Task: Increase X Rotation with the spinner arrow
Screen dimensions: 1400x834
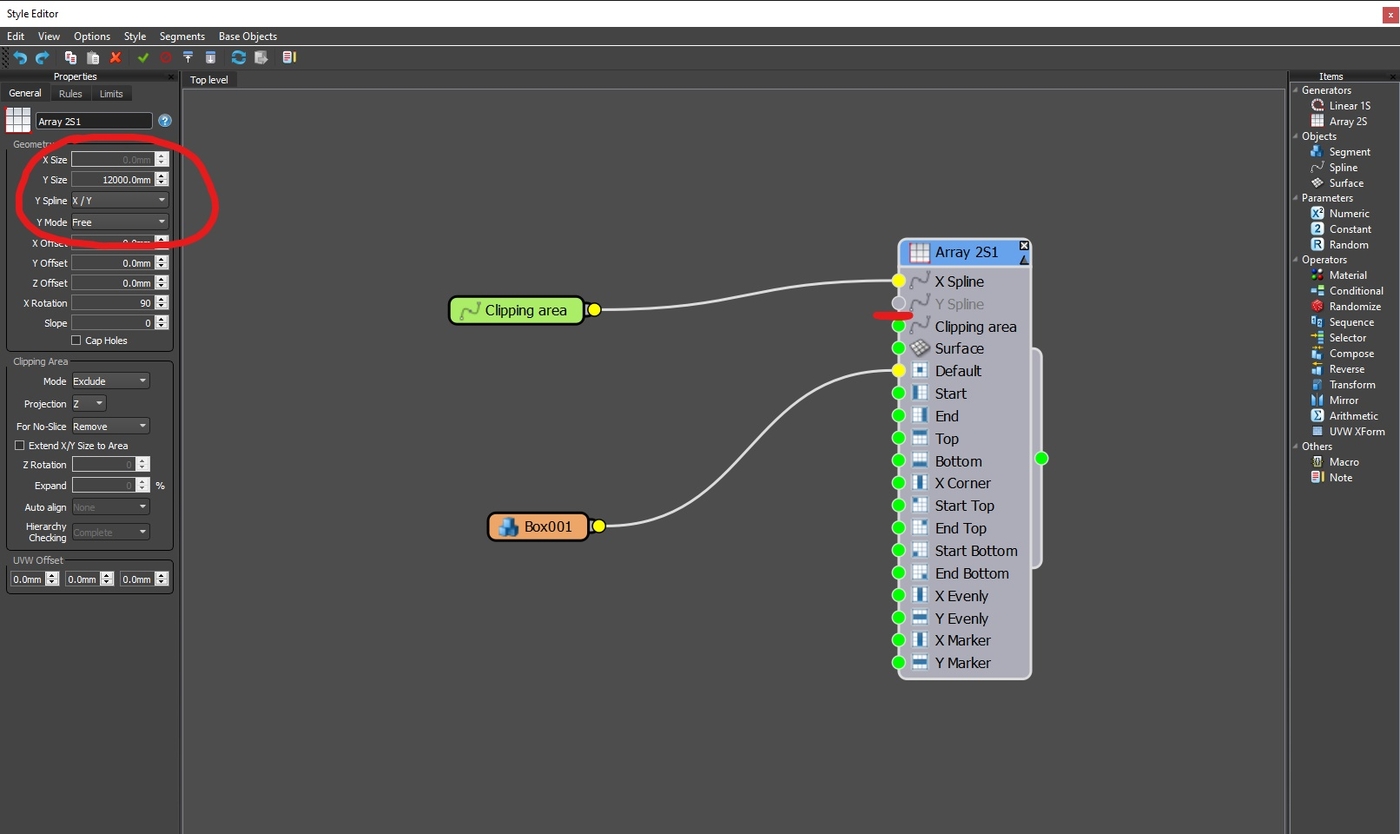Action: point(162,299)
